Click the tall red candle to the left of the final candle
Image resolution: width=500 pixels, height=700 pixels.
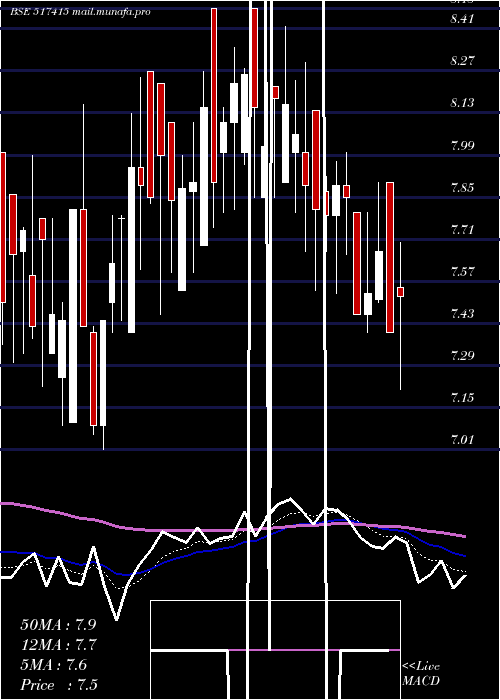[390, 257]
